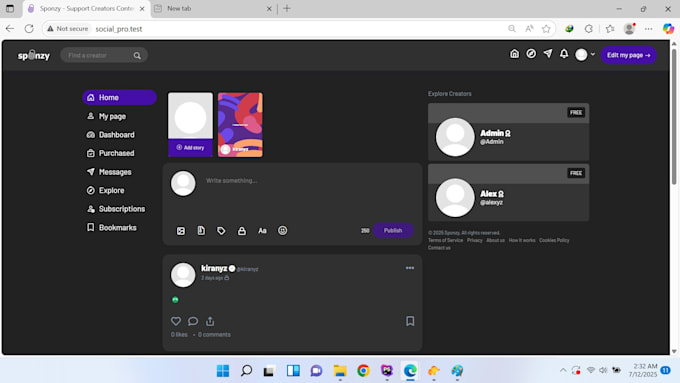
Task: Open Purchased in the sidebar
Action: (x=111, y=153)
